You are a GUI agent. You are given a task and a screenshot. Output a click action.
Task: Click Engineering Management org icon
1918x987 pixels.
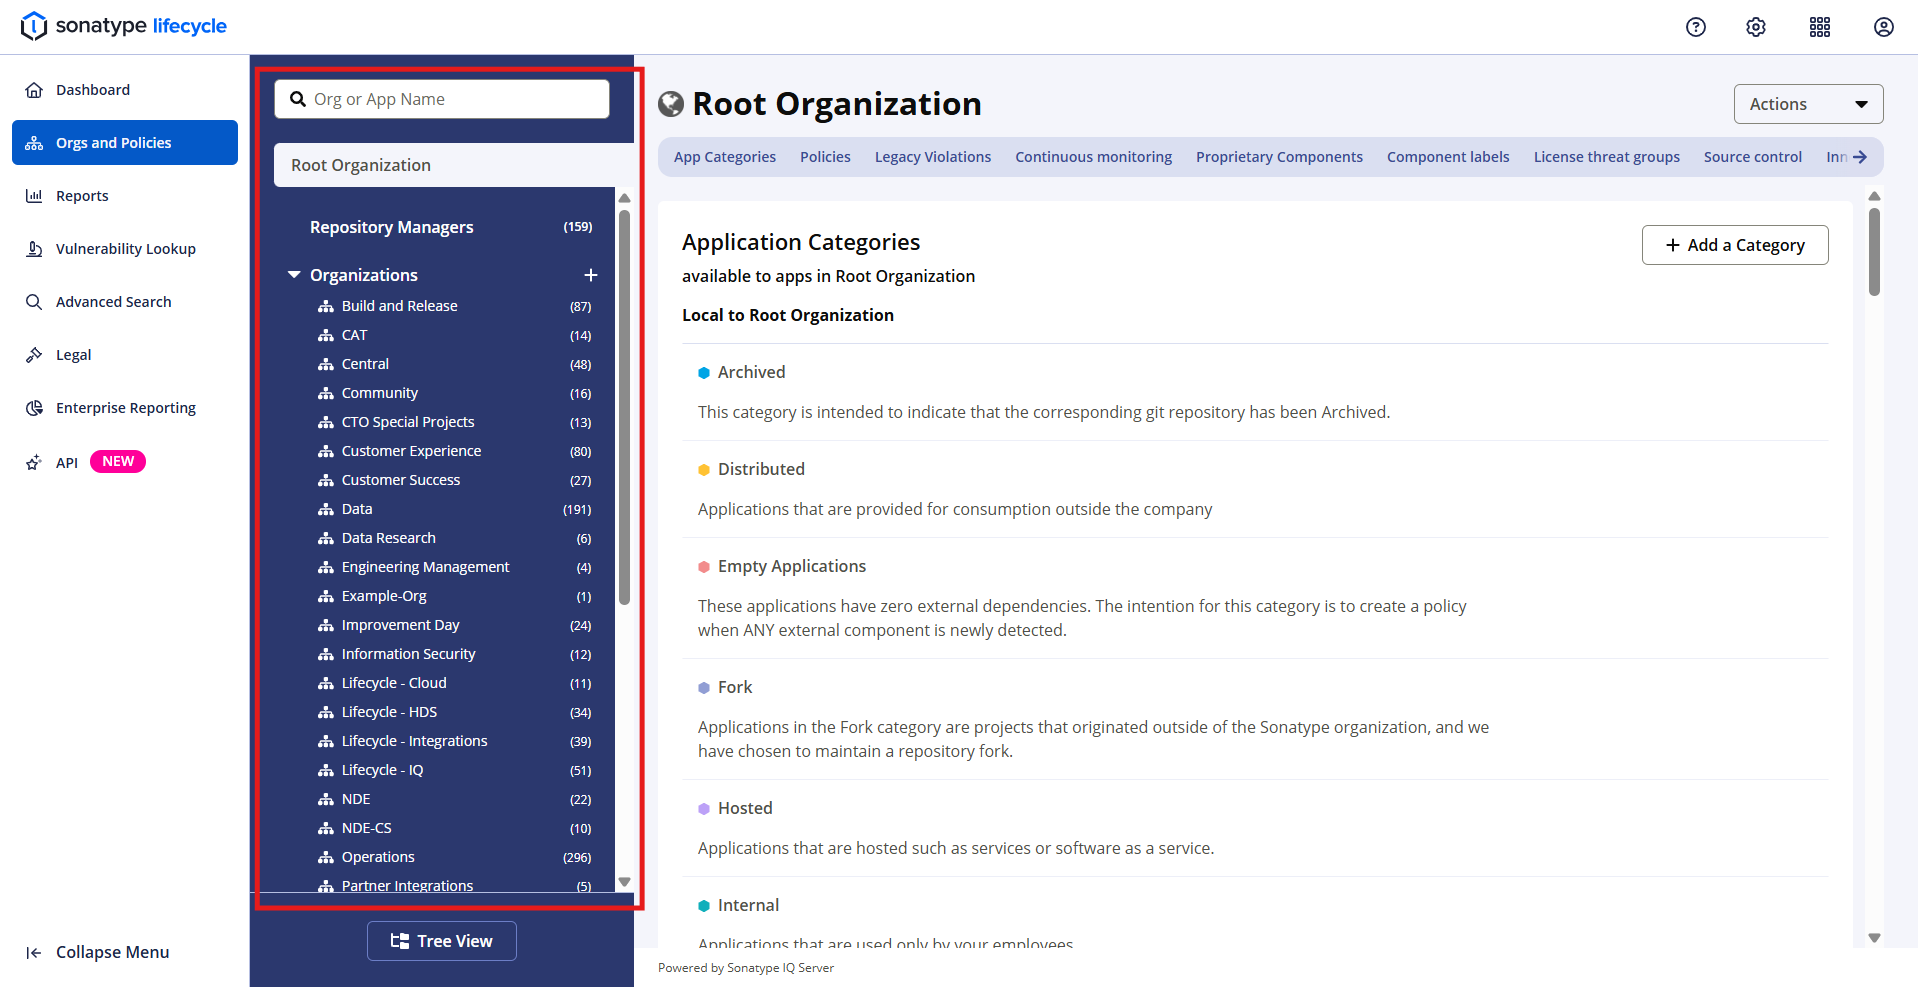coord(326,567)
